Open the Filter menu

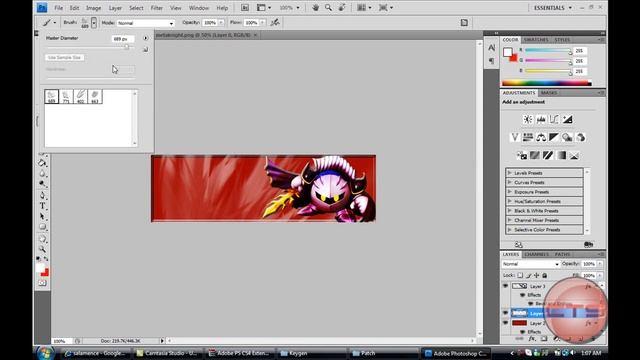click(x=156, y=8)
